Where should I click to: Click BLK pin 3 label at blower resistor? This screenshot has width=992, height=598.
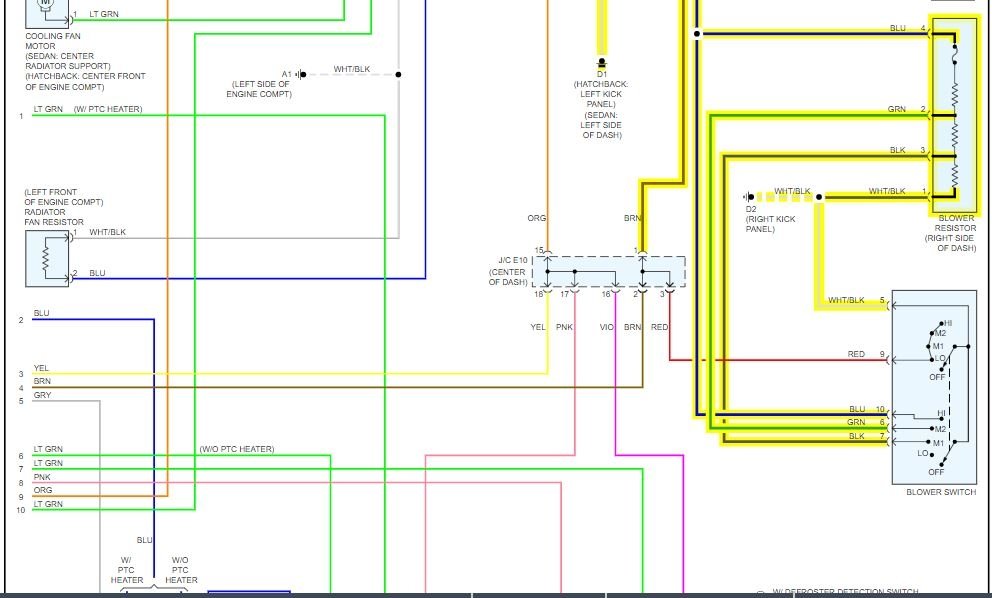[898, 150]
